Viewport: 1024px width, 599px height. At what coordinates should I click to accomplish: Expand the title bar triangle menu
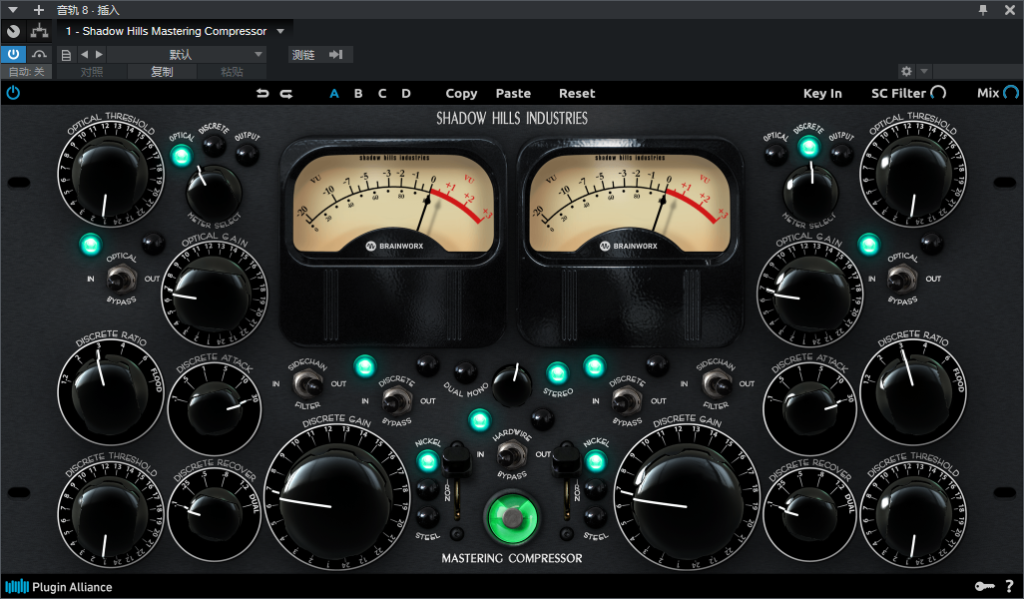click(12, 10)
